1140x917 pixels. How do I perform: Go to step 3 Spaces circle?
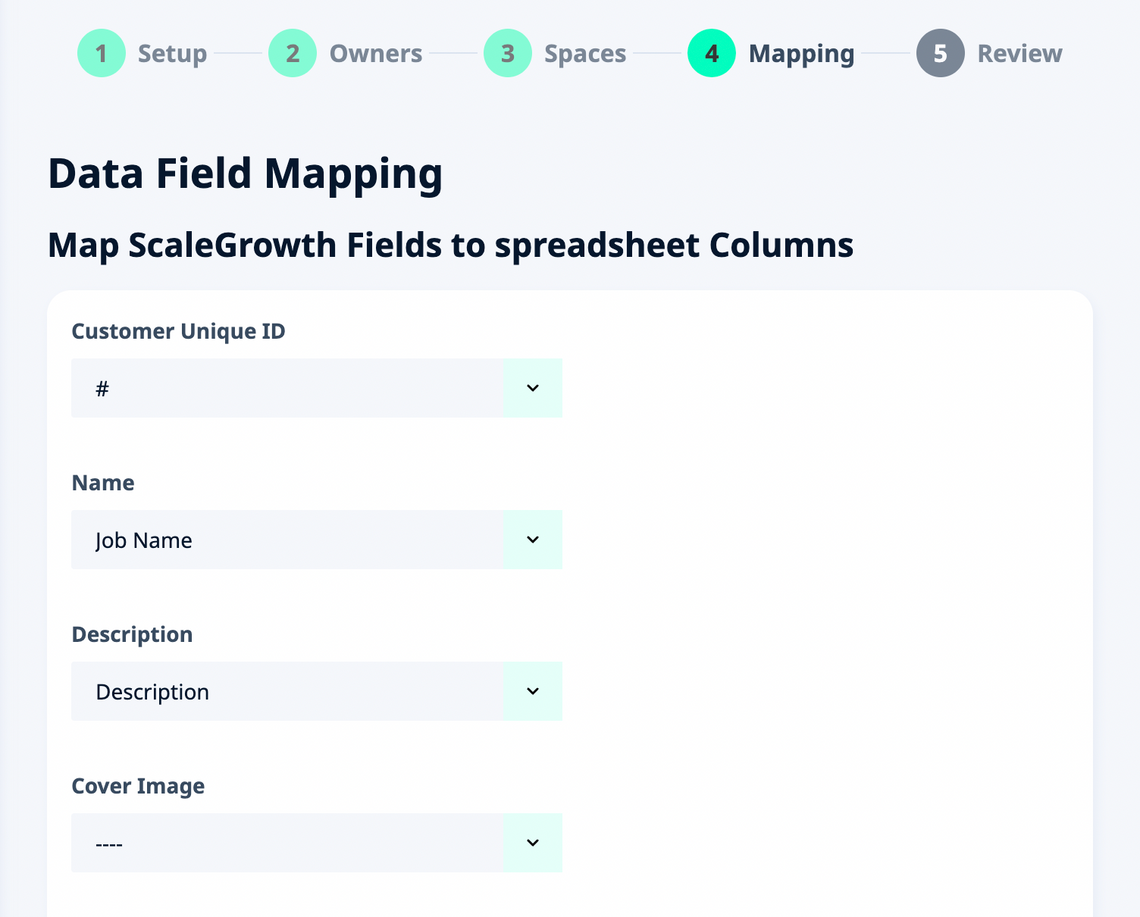click(507, 53)
